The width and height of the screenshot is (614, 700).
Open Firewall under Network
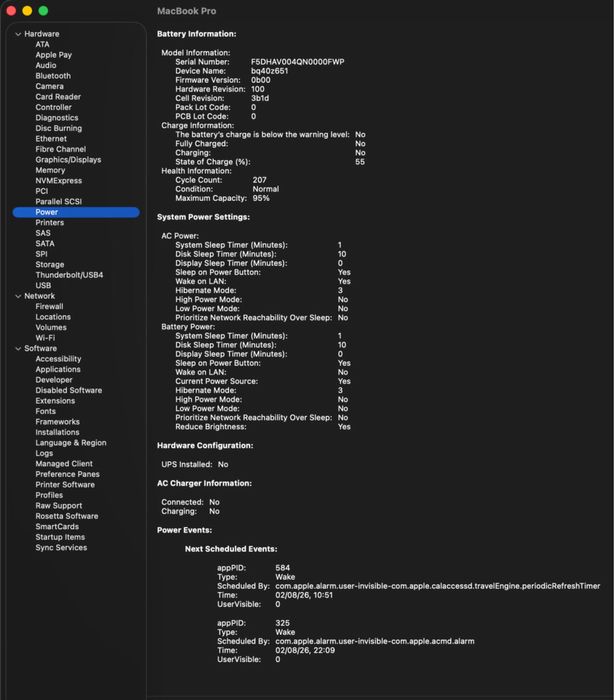click(49, 306)
